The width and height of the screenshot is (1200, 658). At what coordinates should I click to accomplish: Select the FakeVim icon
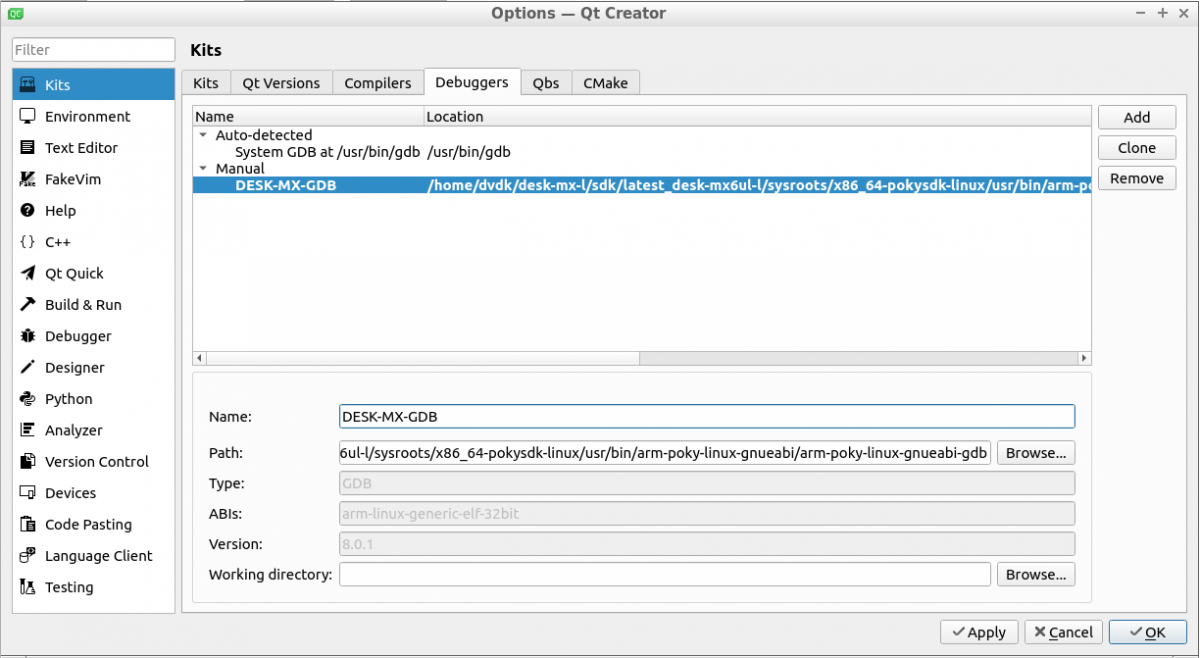(x=28, y=180)
